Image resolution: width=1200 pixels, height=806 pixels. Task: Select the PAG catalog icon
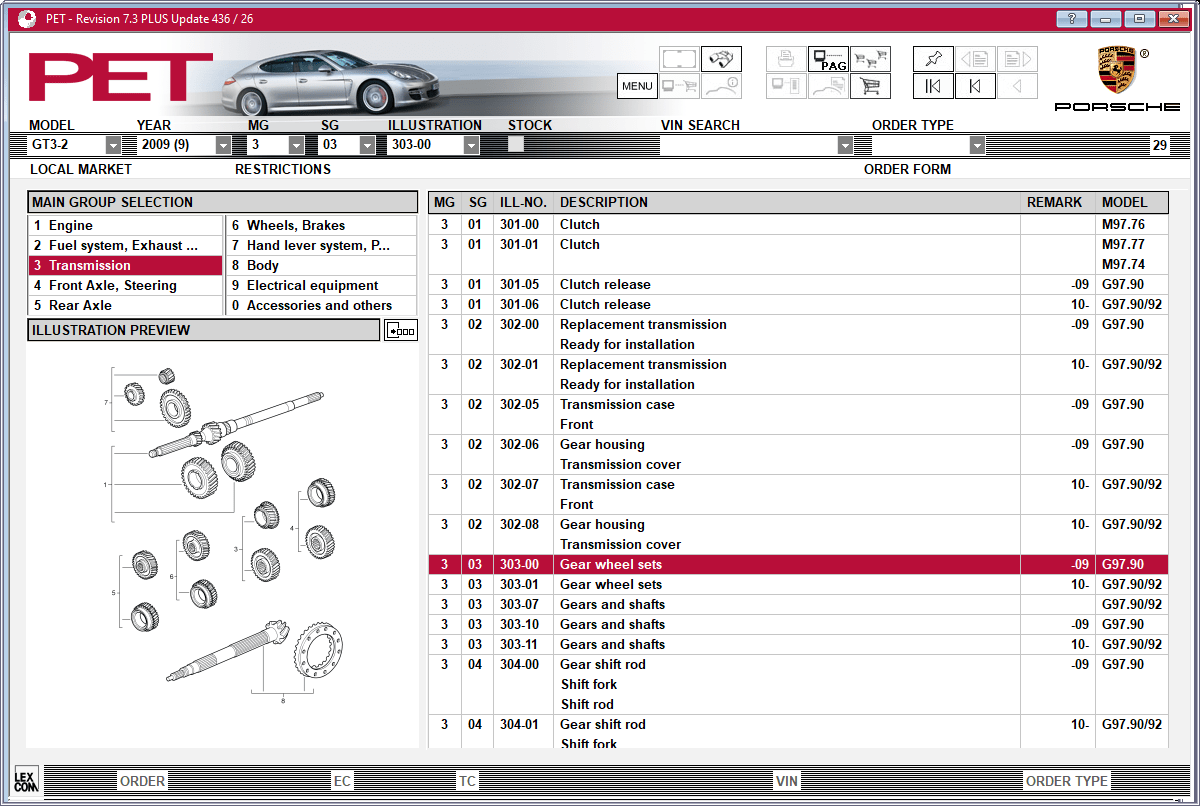tap(828, 59)
